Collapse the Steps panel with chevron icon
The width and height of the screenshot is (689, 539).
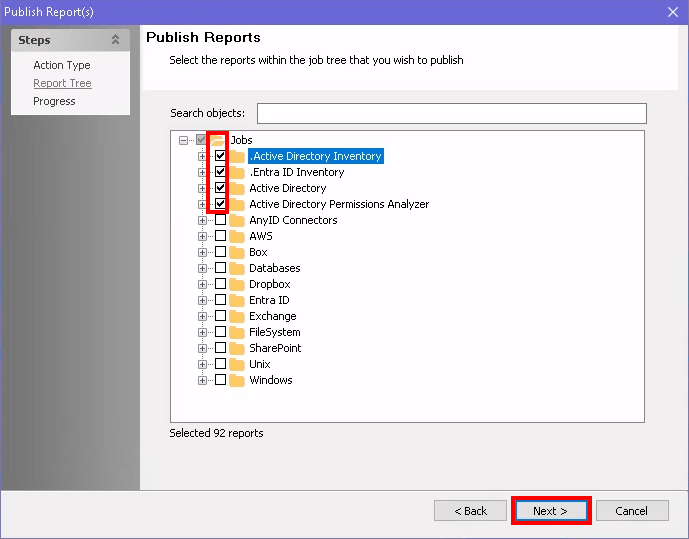pos(115,40)
